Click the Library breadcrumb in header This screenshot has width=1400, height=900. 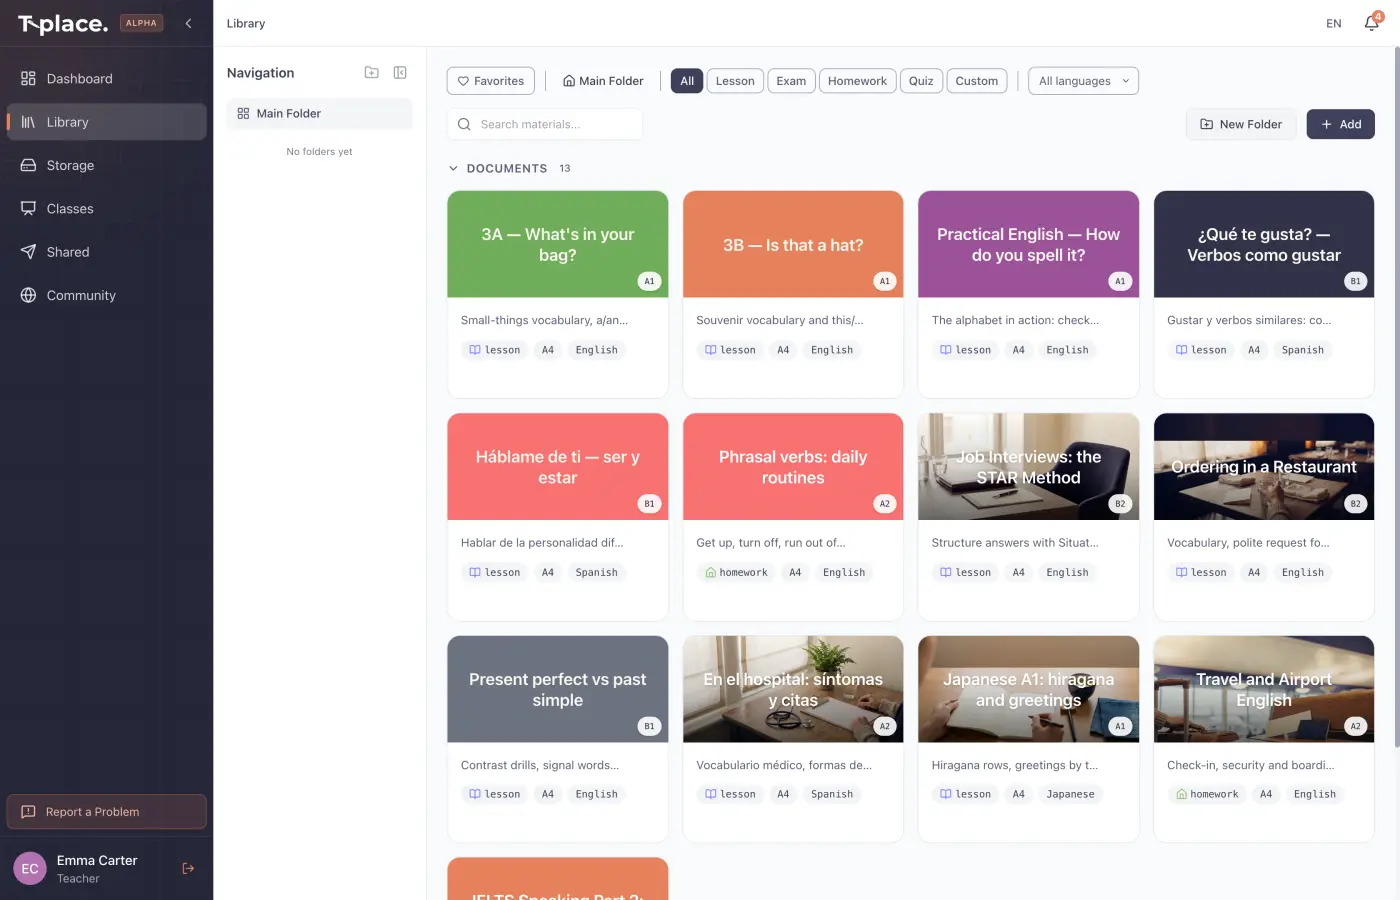click(x=246, y=23)
